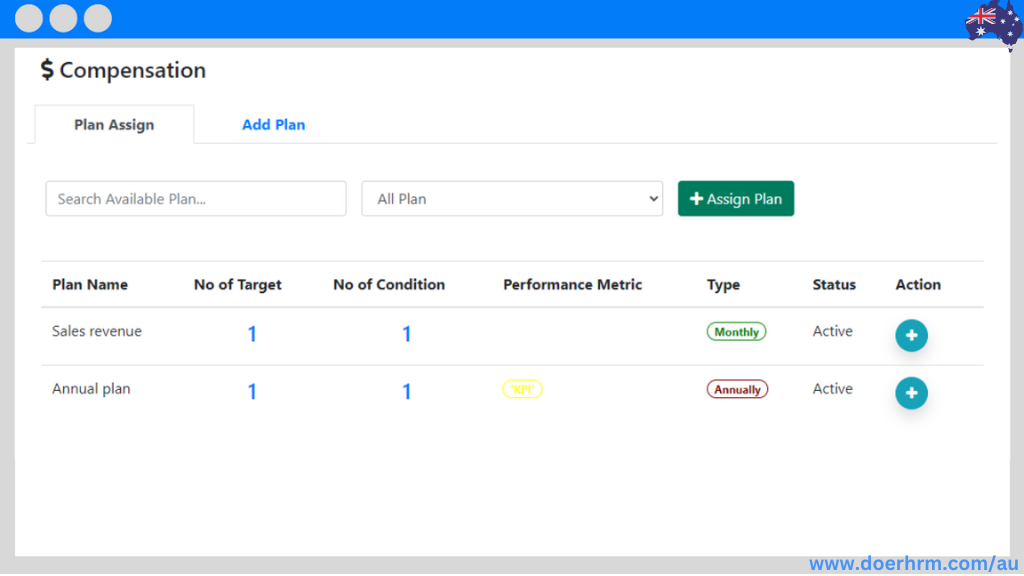Focus the Search Available Plan field
The image size is (1024, 576).
coord(196,199)
